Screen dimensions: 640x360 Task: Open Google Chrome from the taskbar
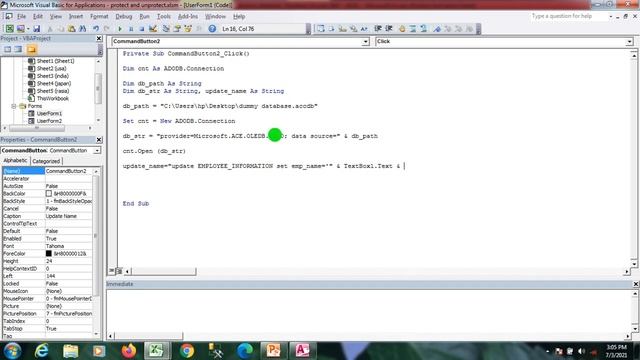[187, 351]
